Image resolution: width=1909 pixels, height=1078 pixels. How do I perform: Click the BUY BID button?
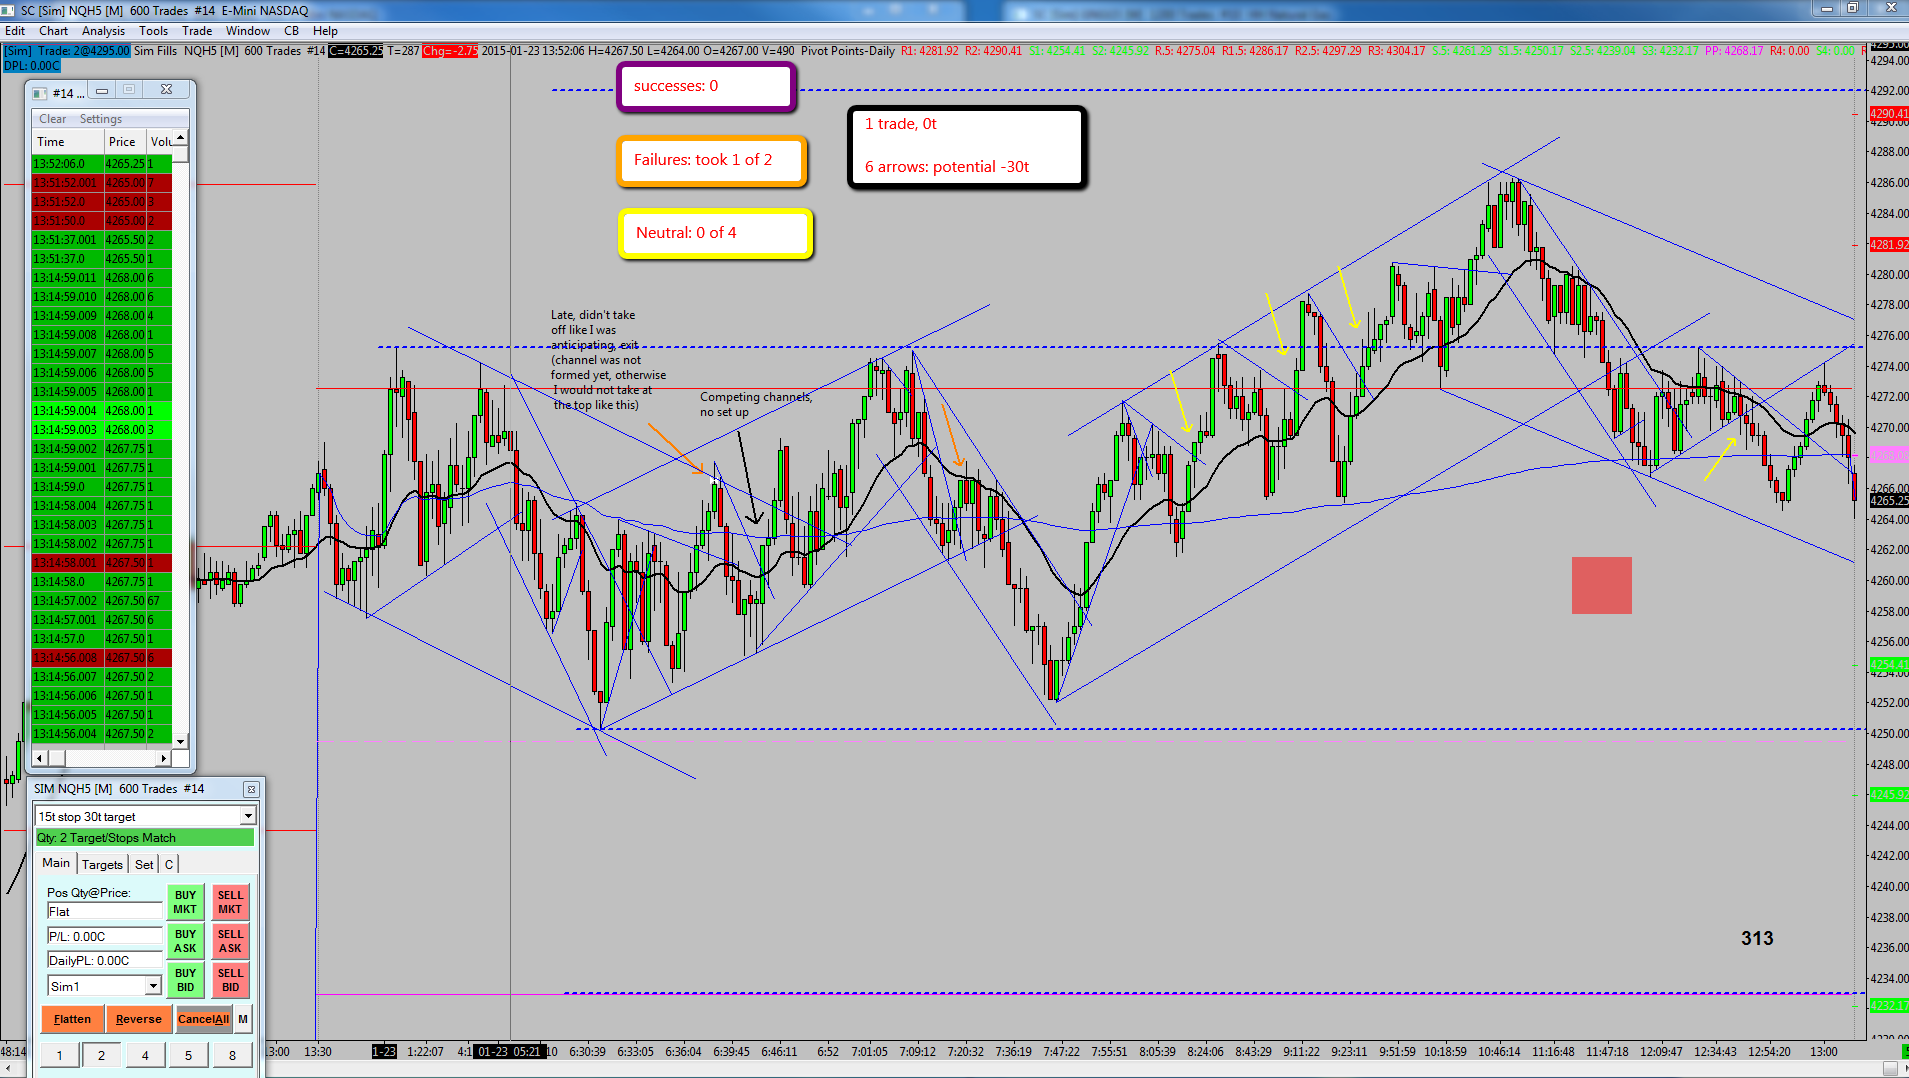(185, 980)
